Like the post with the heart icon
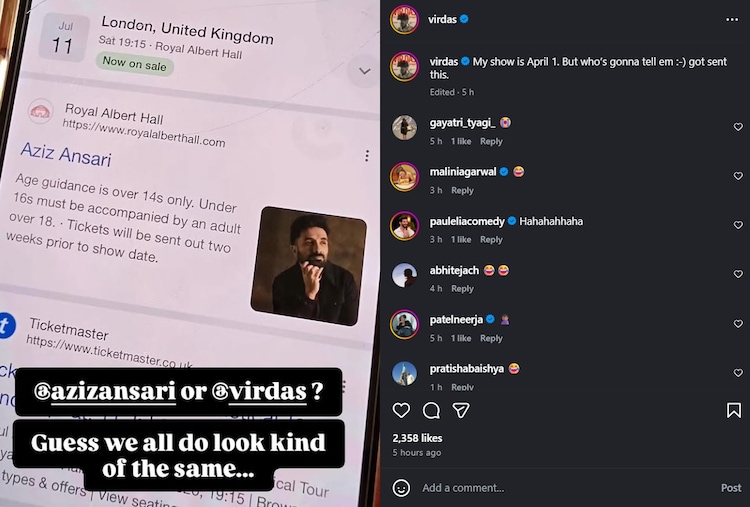750x507 pixels. coord(401,410)
